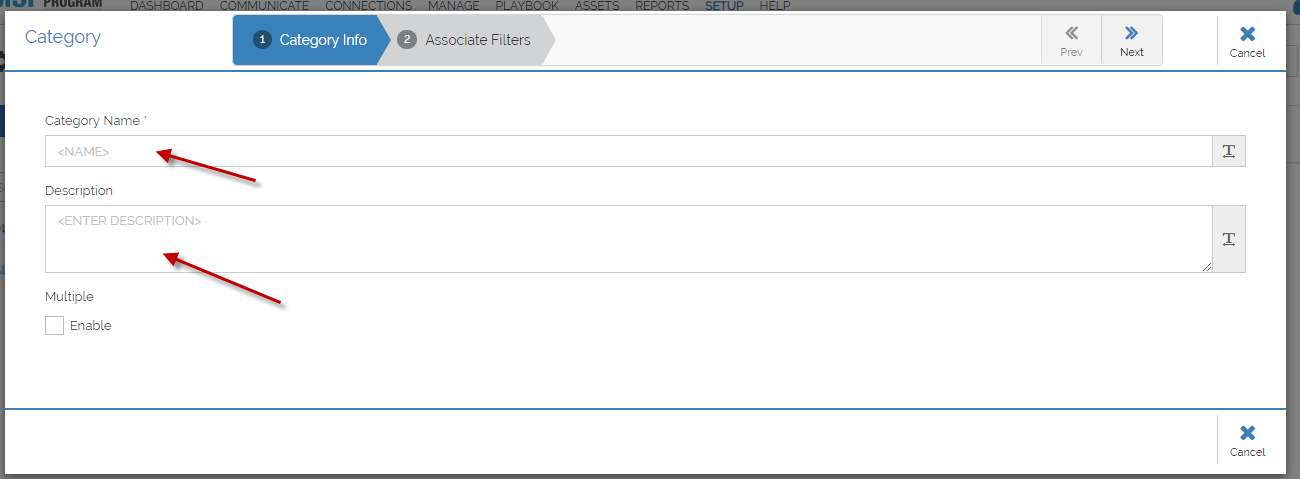Open the ASSETS menu item
The image size is (1300, 479).
pyautogui.click(x=597, y=6)
